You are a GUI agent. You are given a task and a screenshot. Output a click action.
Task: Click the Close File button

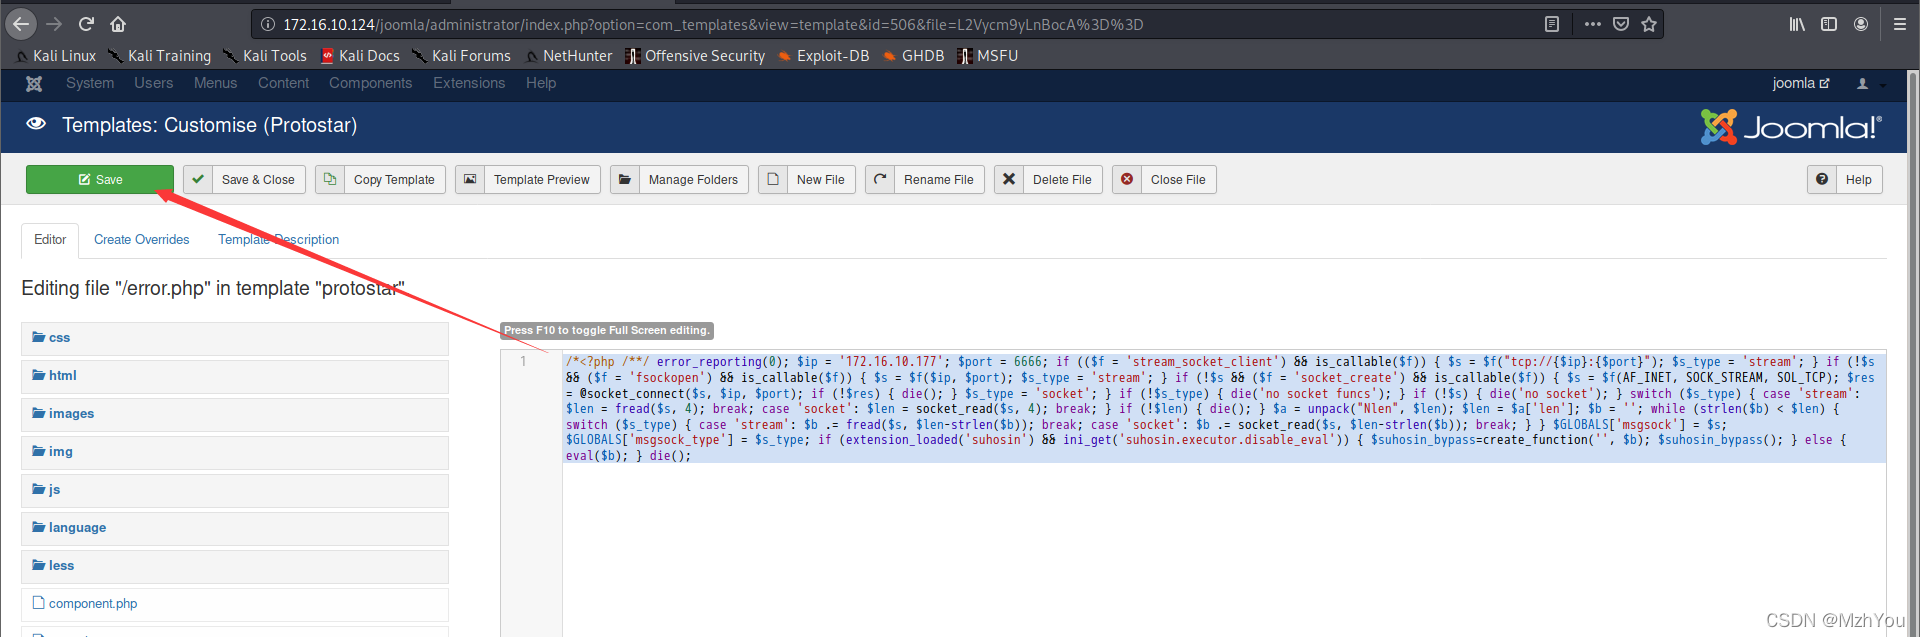click(1164, 180)
